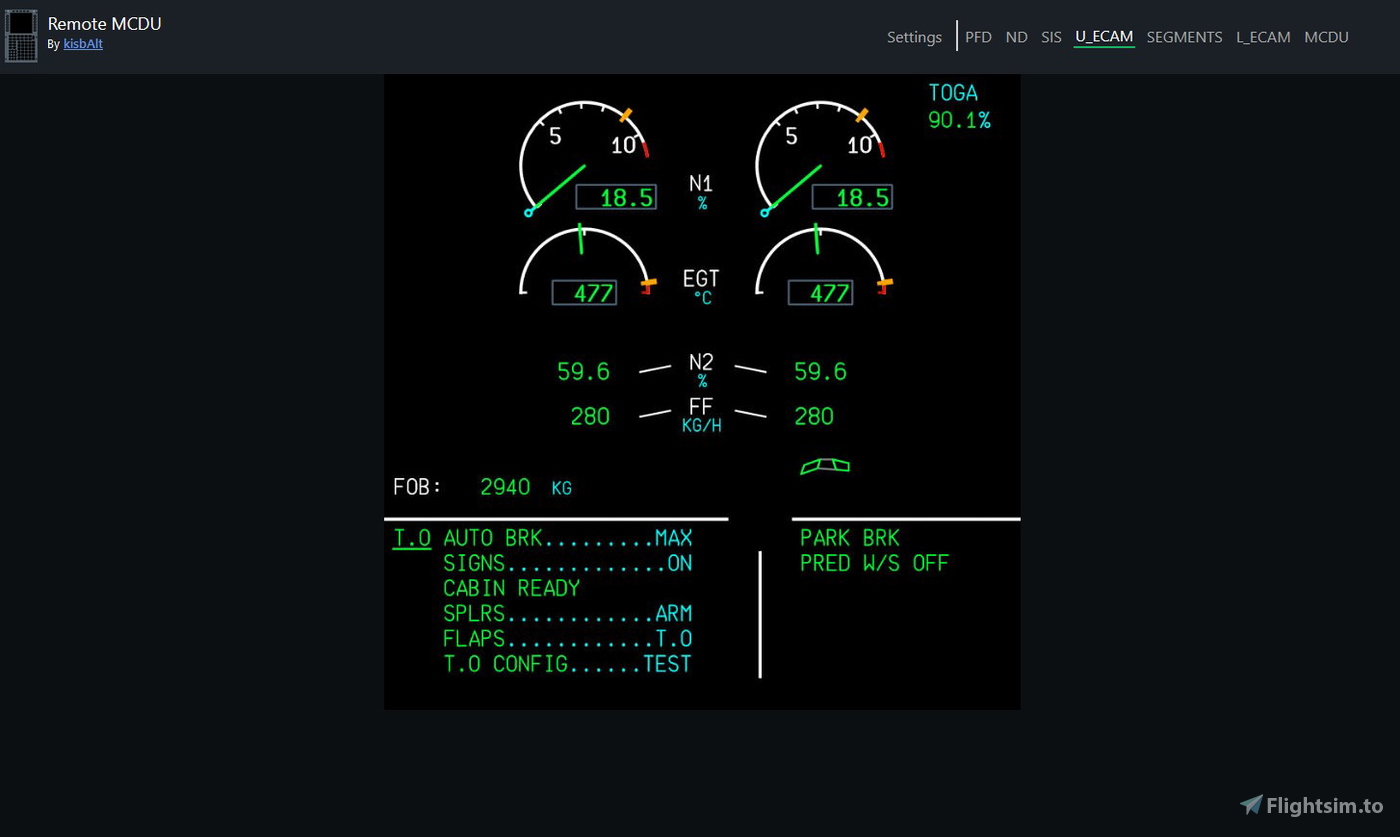Click the Flightsim.to link

click(1322, 804)
